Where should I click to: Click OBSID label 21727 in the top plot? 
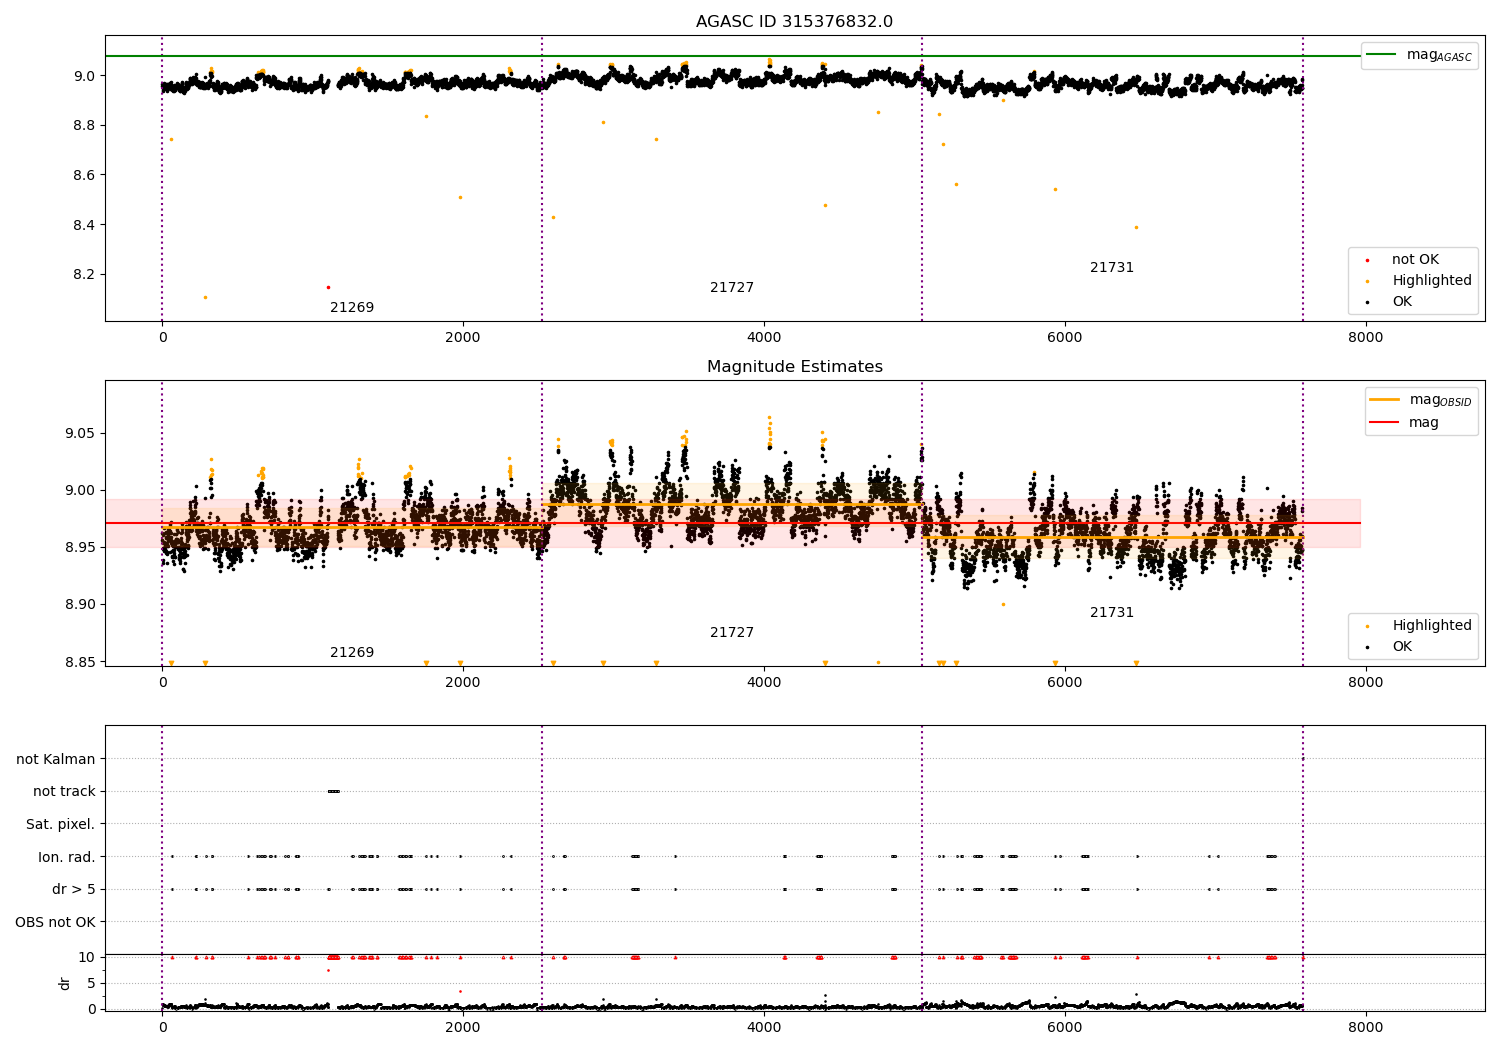coord(732,288)
